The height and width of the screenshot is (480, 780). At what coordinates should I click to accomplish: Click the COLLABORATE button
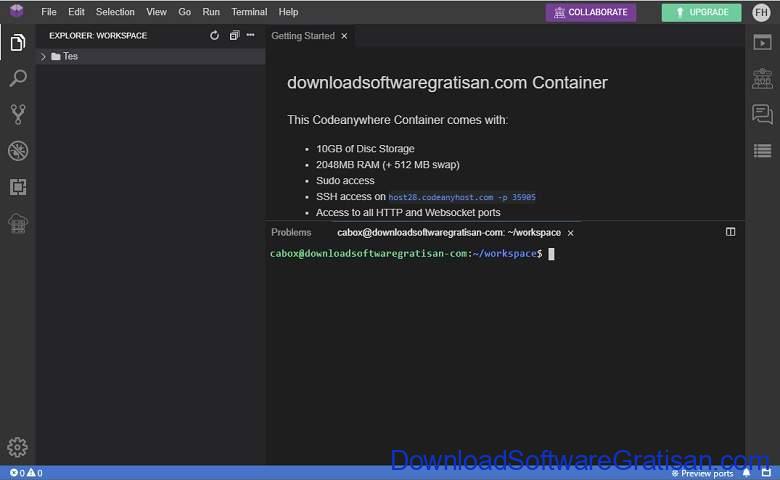[x=590, y=12]
